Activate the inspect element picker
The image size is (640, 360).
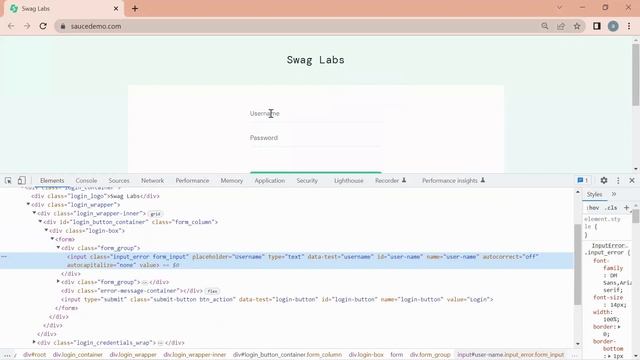[8, 180]
